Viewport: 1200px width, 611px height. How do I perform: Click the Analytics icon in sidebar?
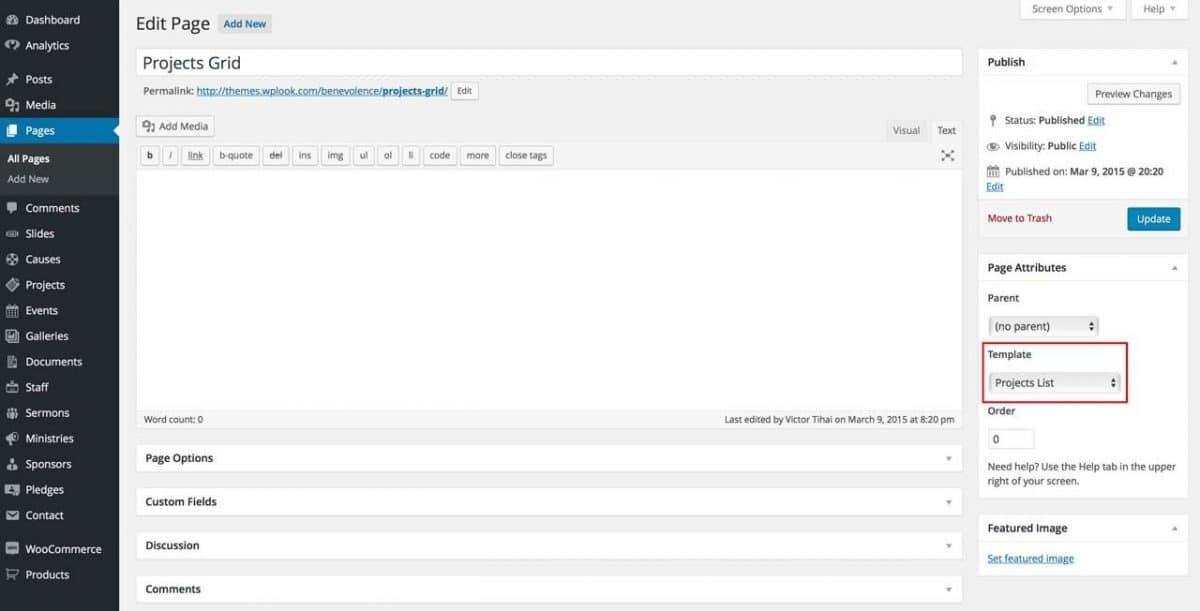click(x=12, y=45)
